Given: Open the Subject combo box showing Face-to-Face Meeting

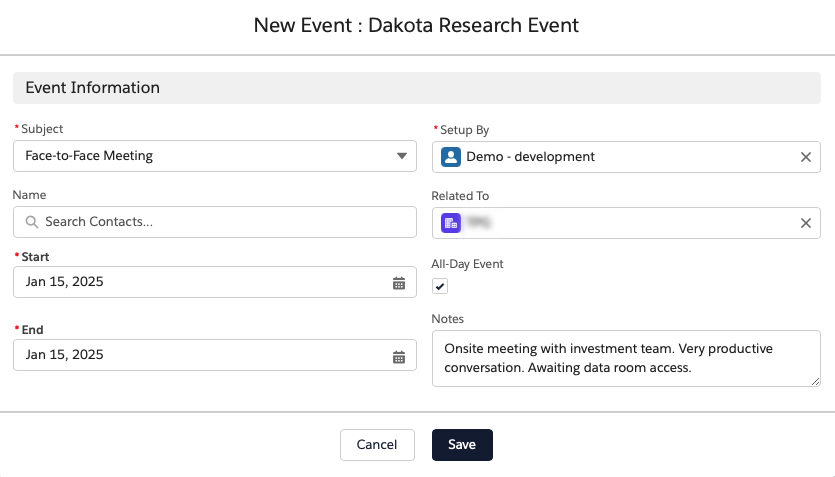Looking at the screenshot, I should (x=200, y=156).
